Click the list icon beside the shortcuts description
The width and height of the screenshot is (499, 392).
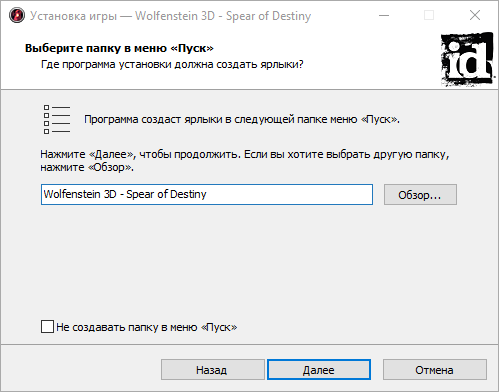(57, 119)
